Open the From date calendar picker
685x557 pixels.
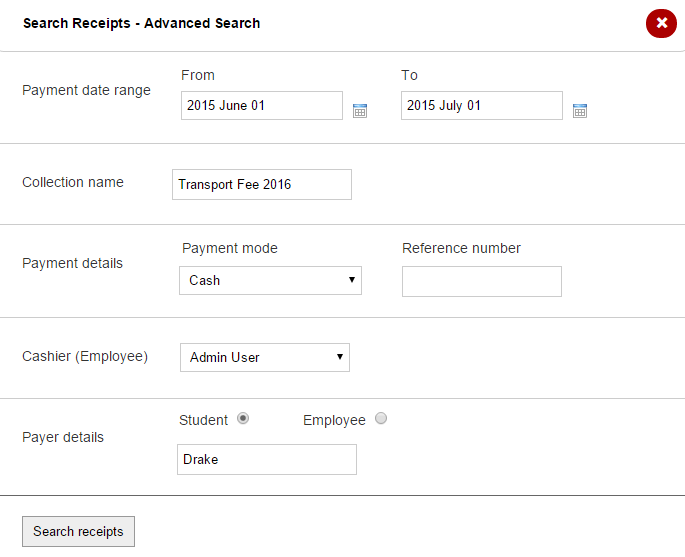click(360, 111)
